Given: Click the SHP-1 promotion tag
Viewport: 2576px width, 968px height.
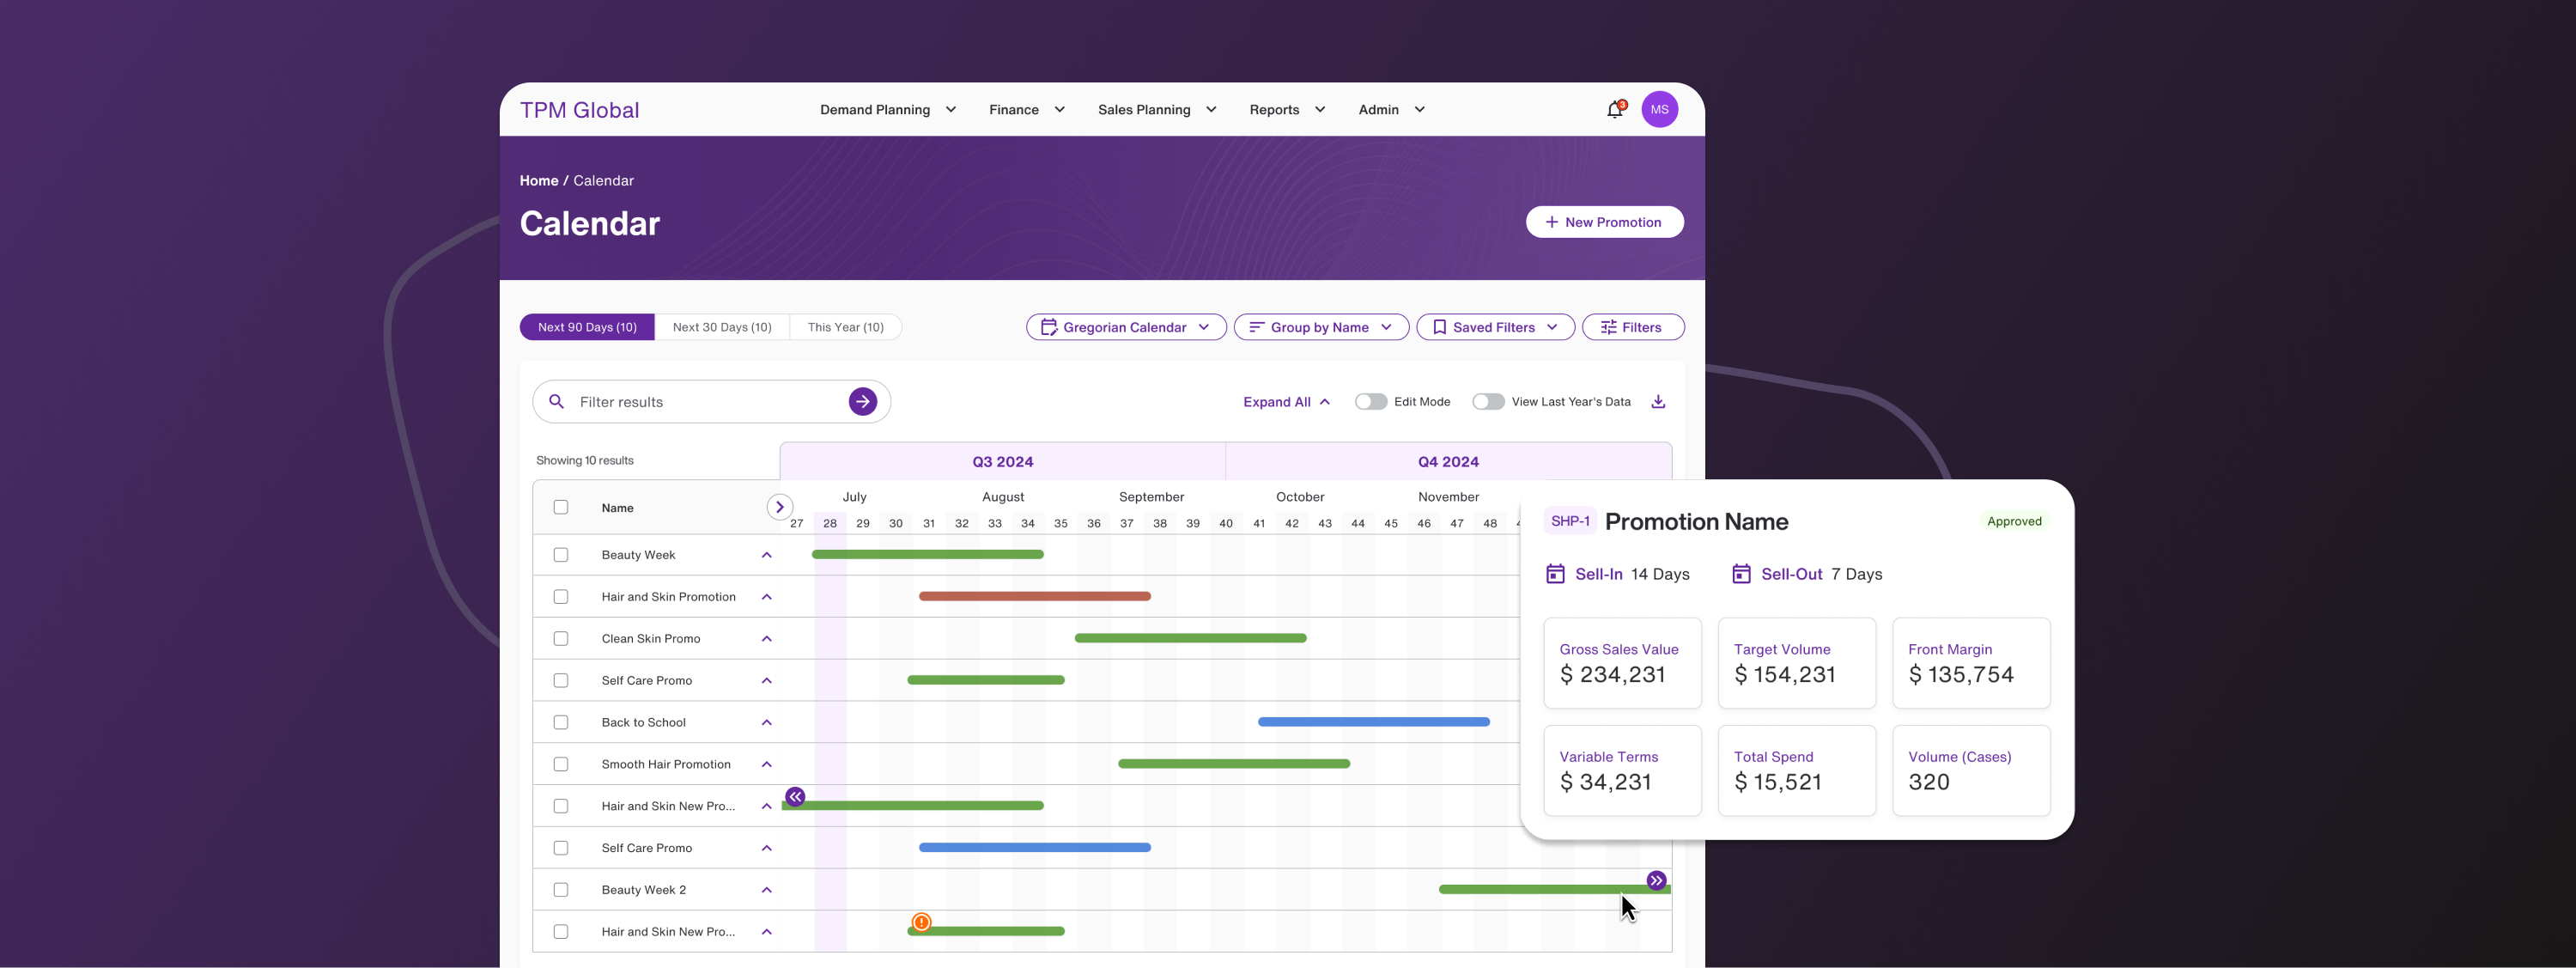Looking at the screenshot, I should [x=1570, y=521].
